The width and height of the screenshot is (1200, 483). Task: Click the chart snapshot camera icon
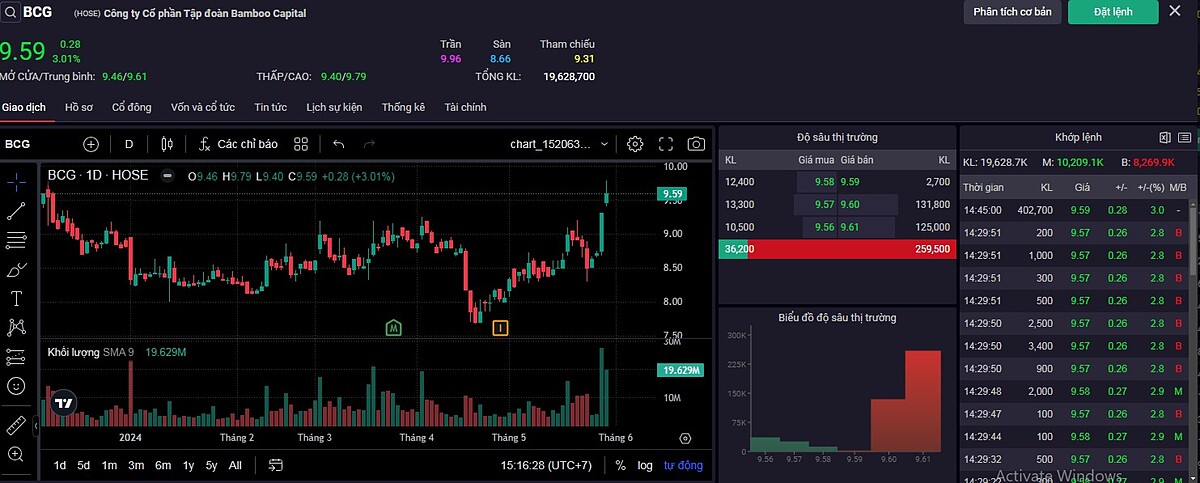pos(696,144)
